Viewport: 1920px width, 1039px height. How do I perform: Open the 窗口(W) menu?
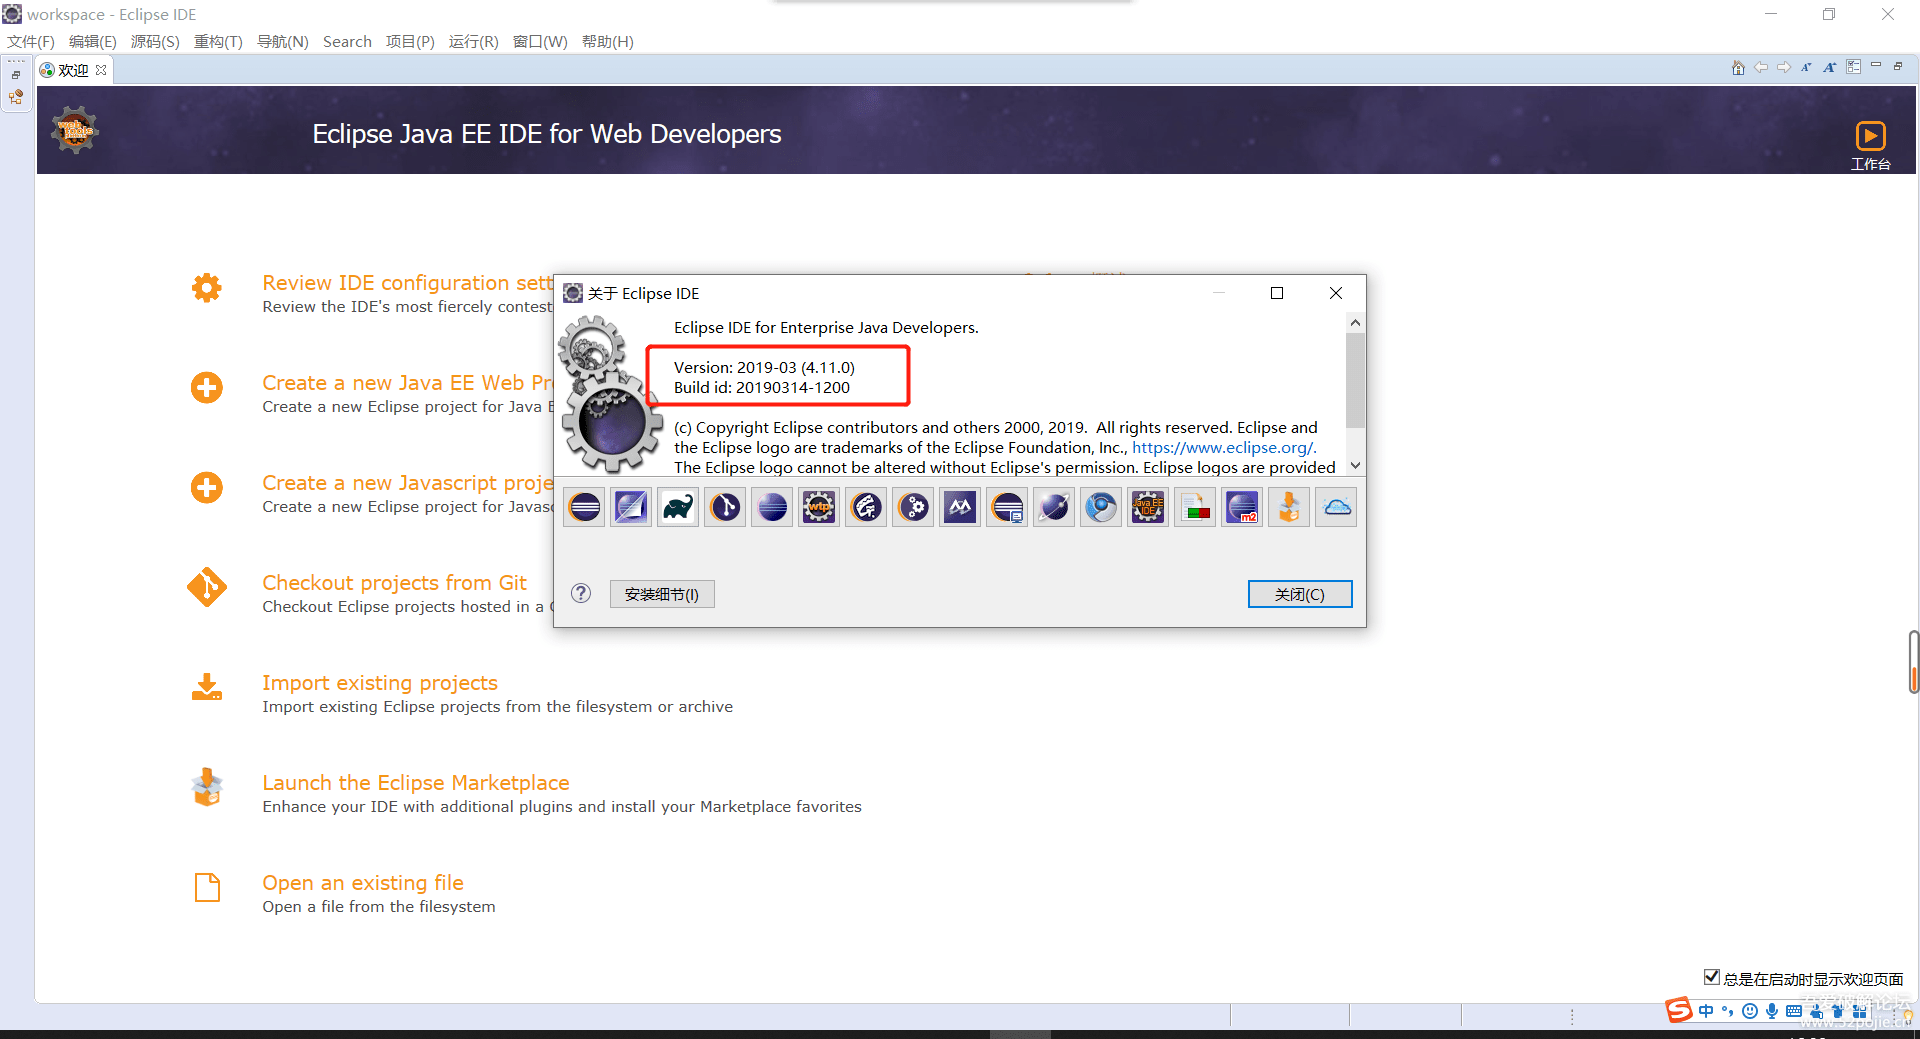[540, 41]
